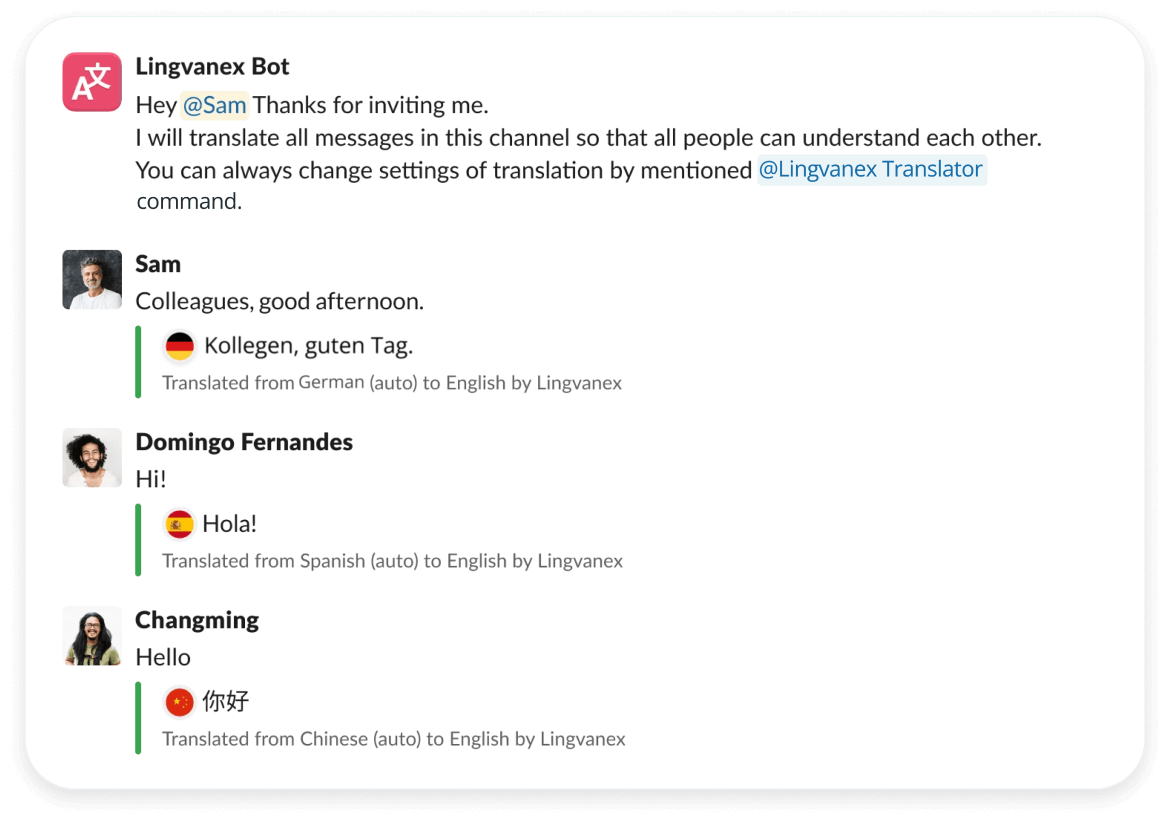Select the name Lingvanex Bot
Screen dimensions: 1169x822
(x=213, y=66)
